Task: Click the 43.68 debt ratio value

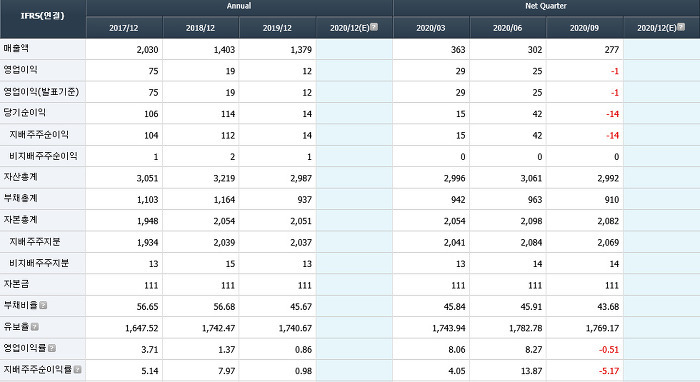Action: pos(608,307)
